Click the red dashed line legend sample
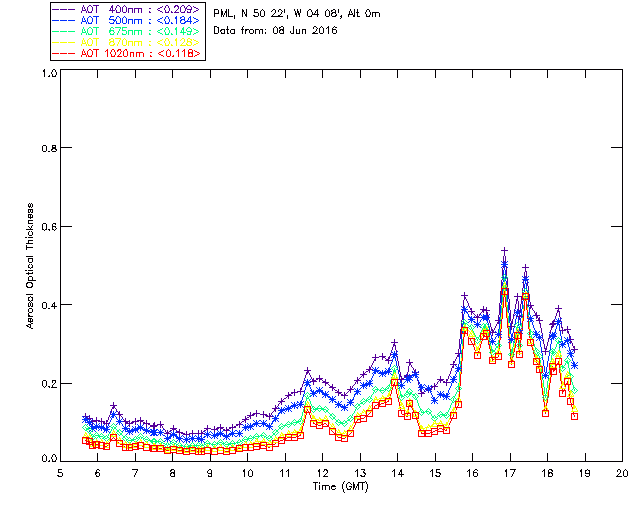 tap(64, 53)
